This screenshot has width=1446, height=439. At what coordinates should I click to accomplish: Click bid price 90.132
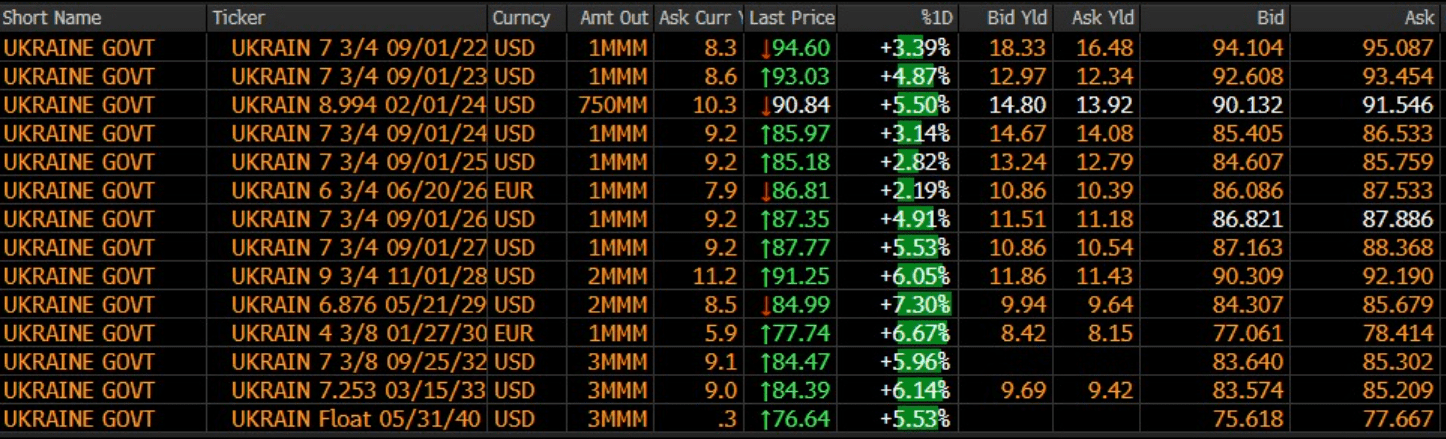(x=1250, y=105)
